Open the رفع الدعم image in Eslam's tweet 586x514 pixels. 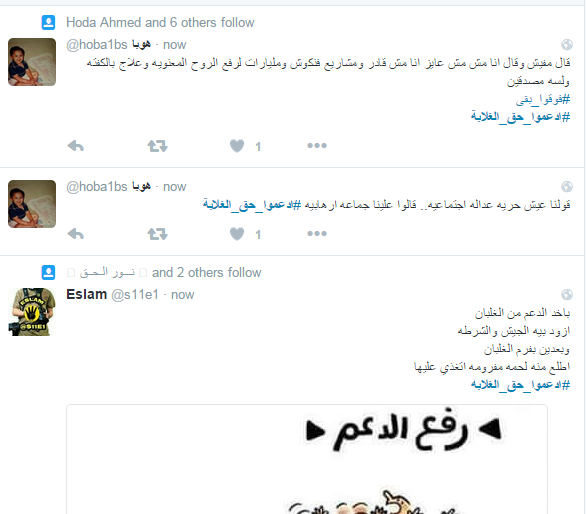pos(307,459)
